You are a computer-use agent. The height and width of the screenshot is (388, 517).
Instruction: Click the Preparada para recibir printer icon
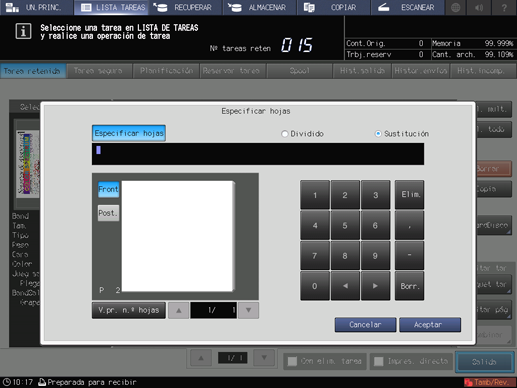coord(42,382)
